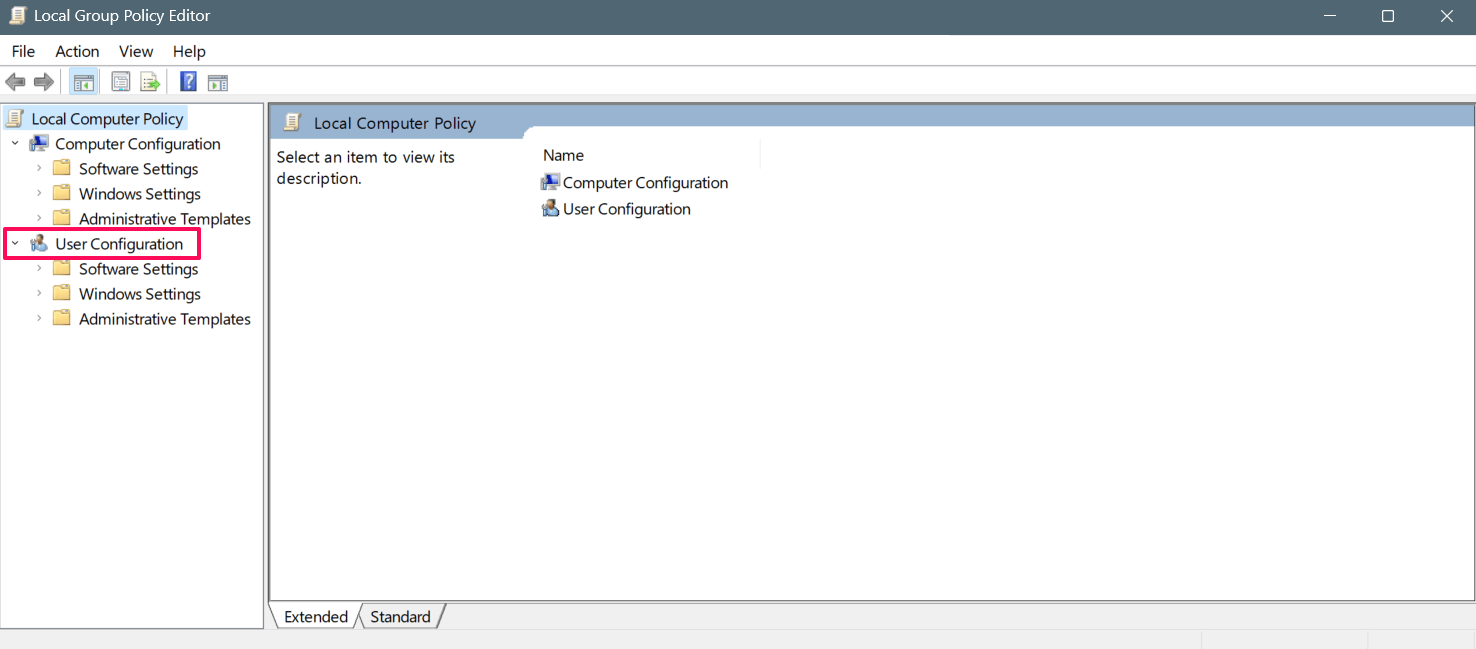Open the File menu
1476x649 pixels.
(23, 51)
